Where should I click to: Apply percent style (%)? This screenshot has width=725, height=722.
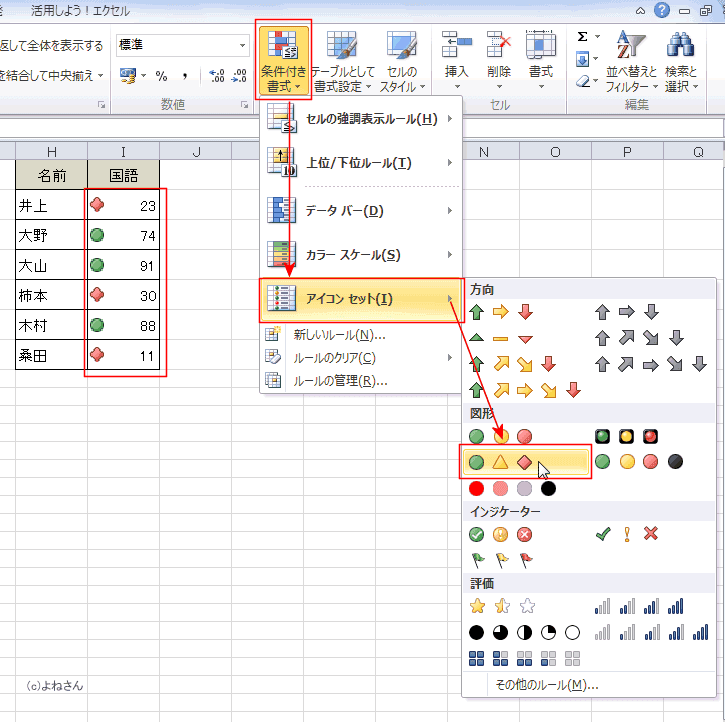[161, 76]
